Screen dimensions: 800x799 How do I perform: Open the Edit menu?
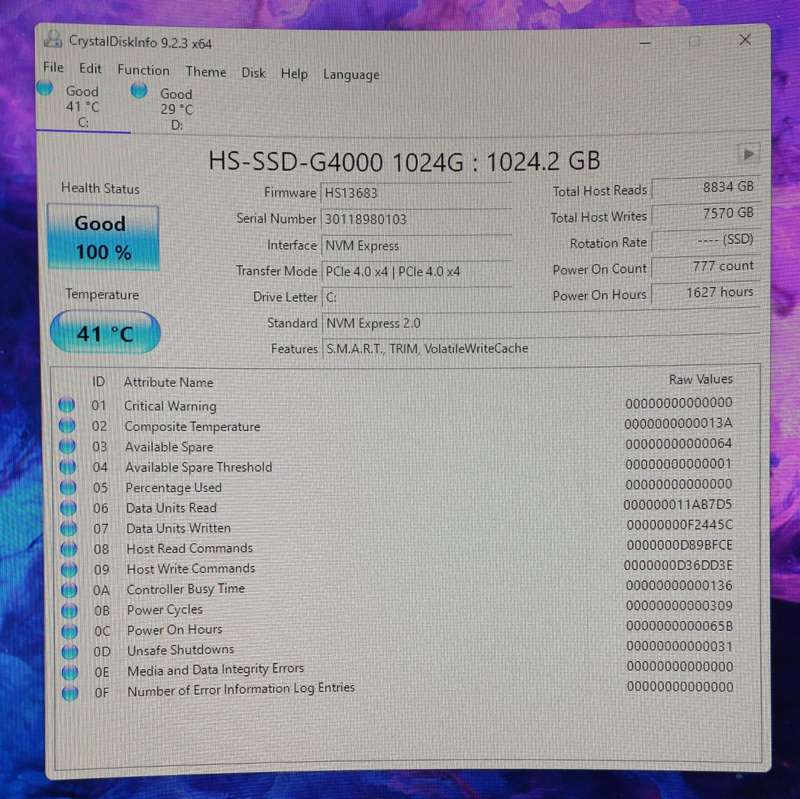click(x=90, y=68)
